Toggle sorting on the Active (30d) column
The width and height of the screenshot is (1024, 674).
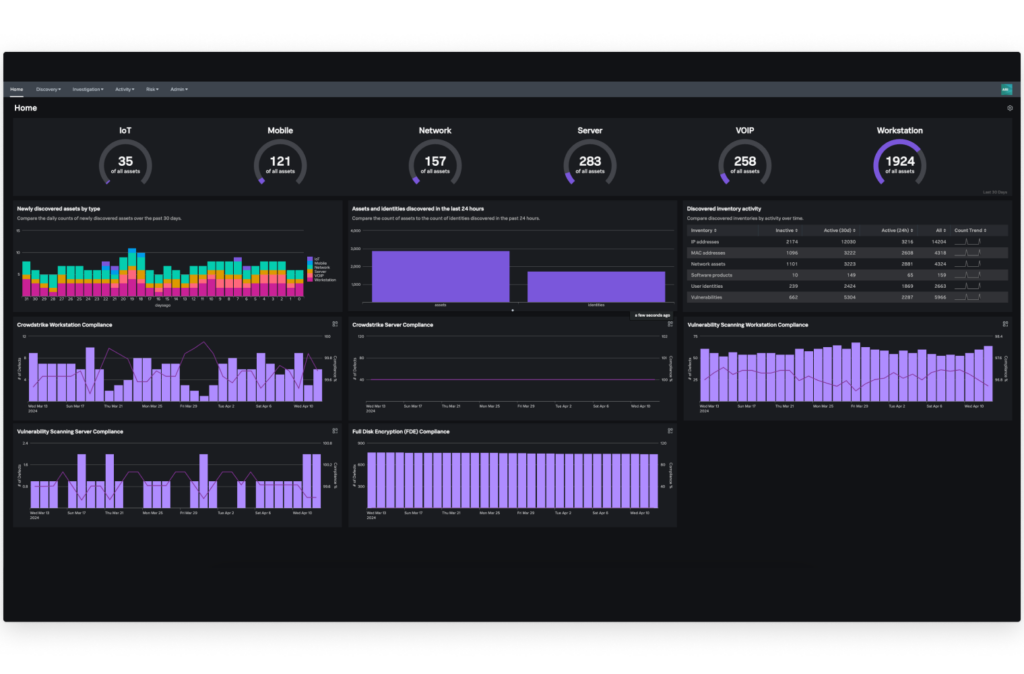click(x=840, y=229)
